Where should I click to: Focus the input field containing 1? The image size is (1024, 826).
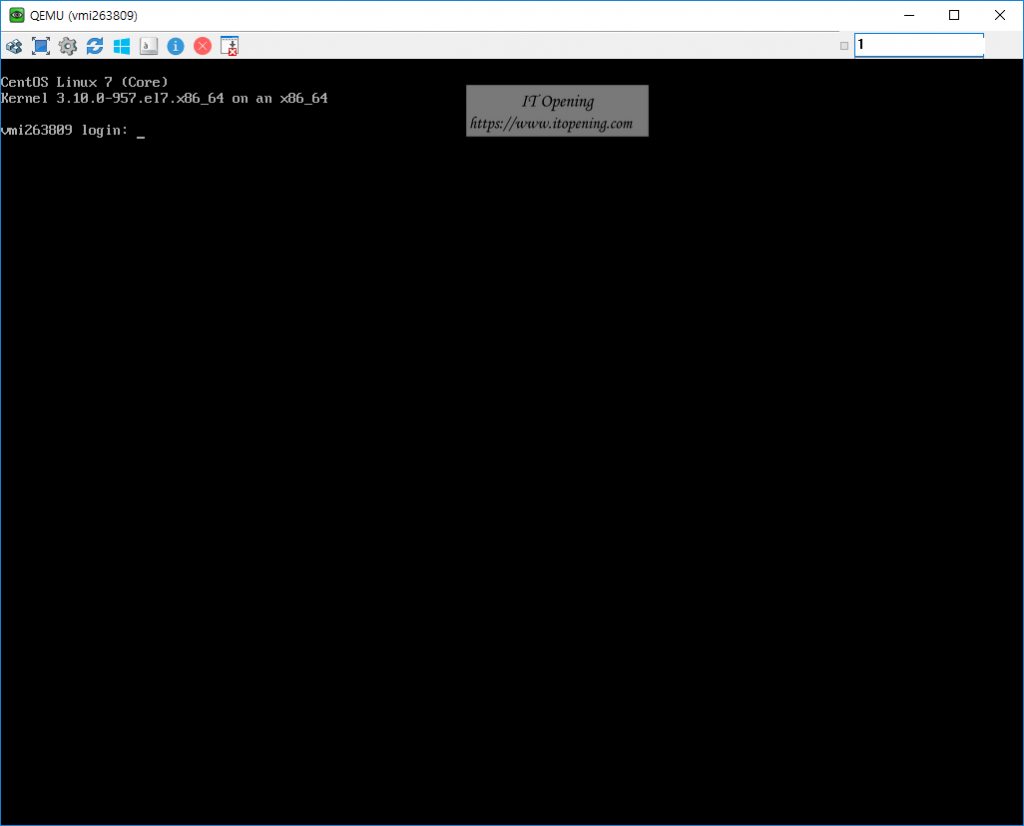(x=918, y=45)
